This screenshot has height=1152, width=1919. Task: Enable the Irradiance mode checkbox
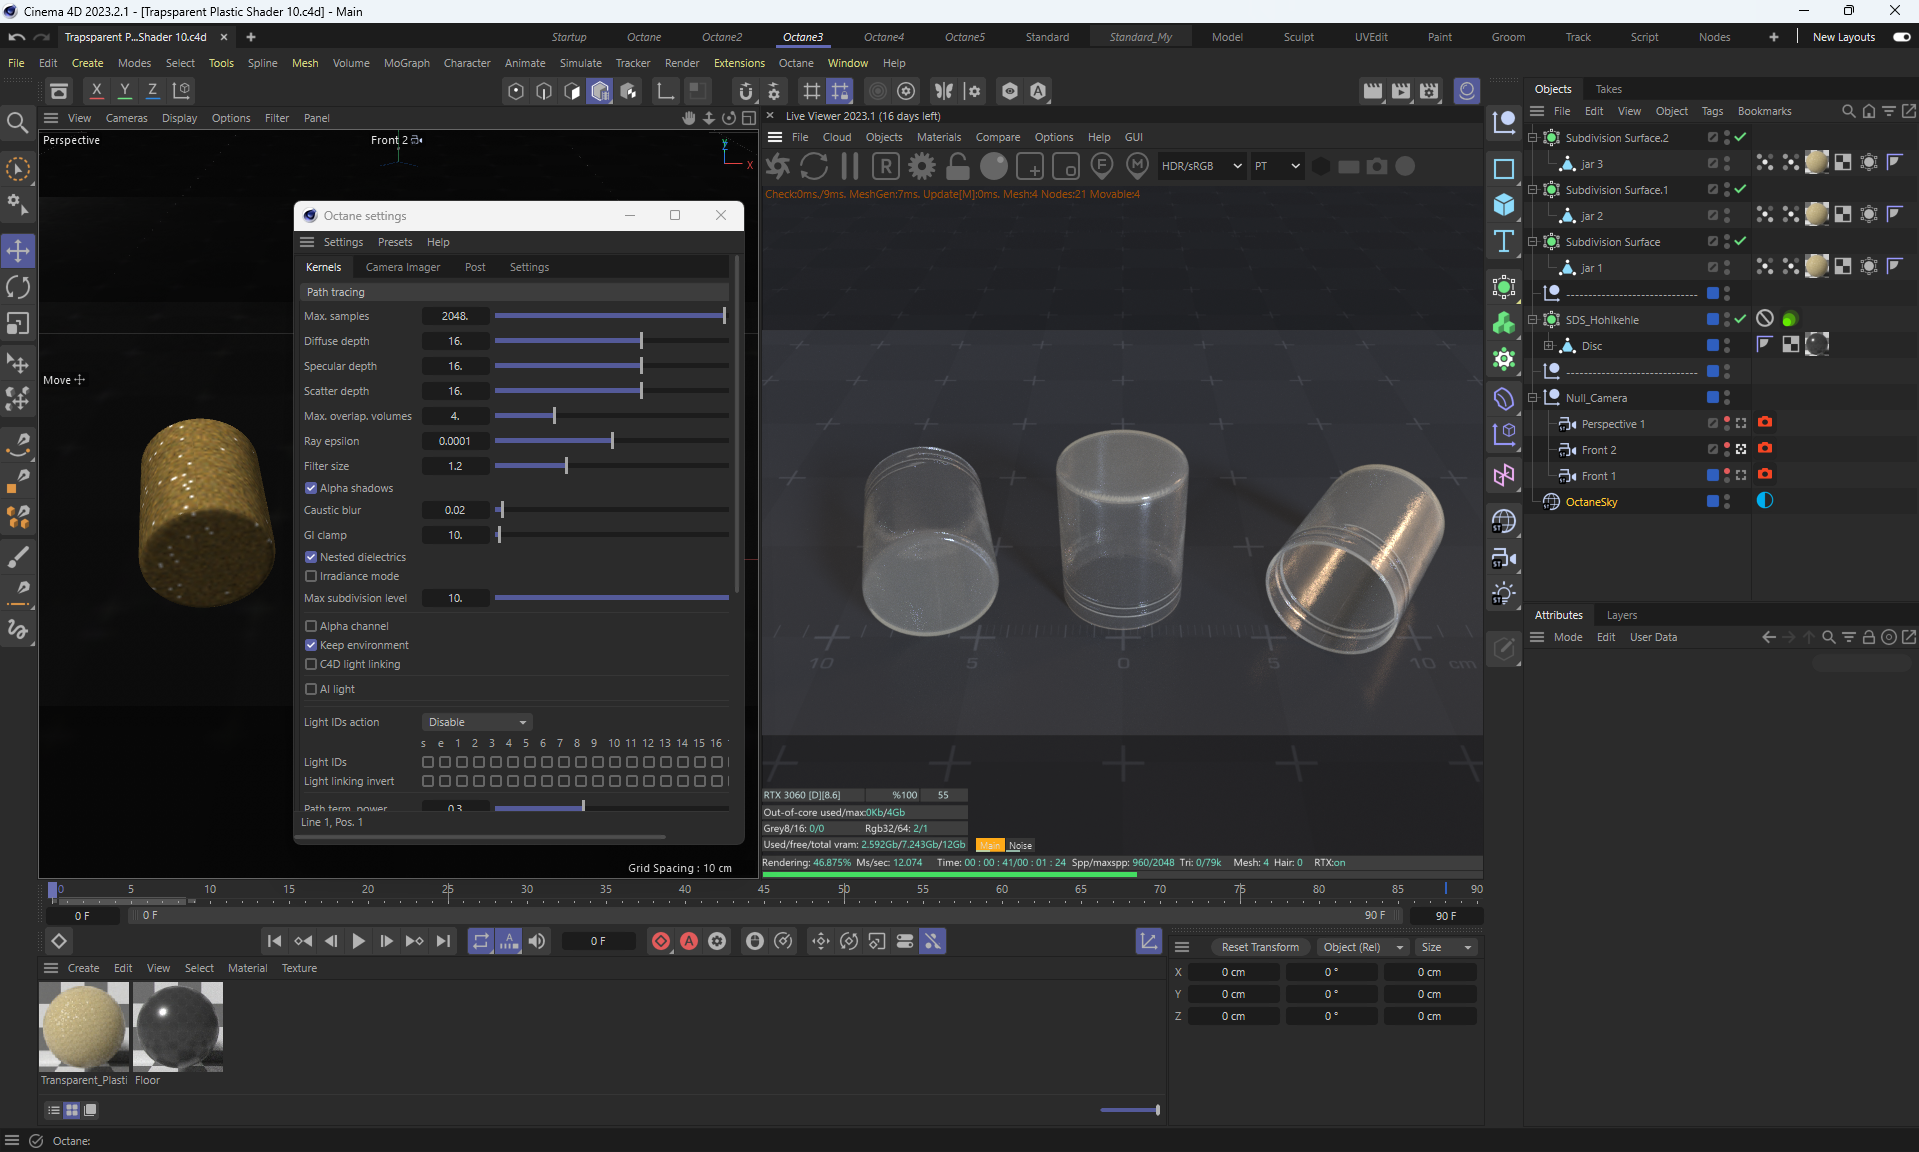click(x=311, y=576)
